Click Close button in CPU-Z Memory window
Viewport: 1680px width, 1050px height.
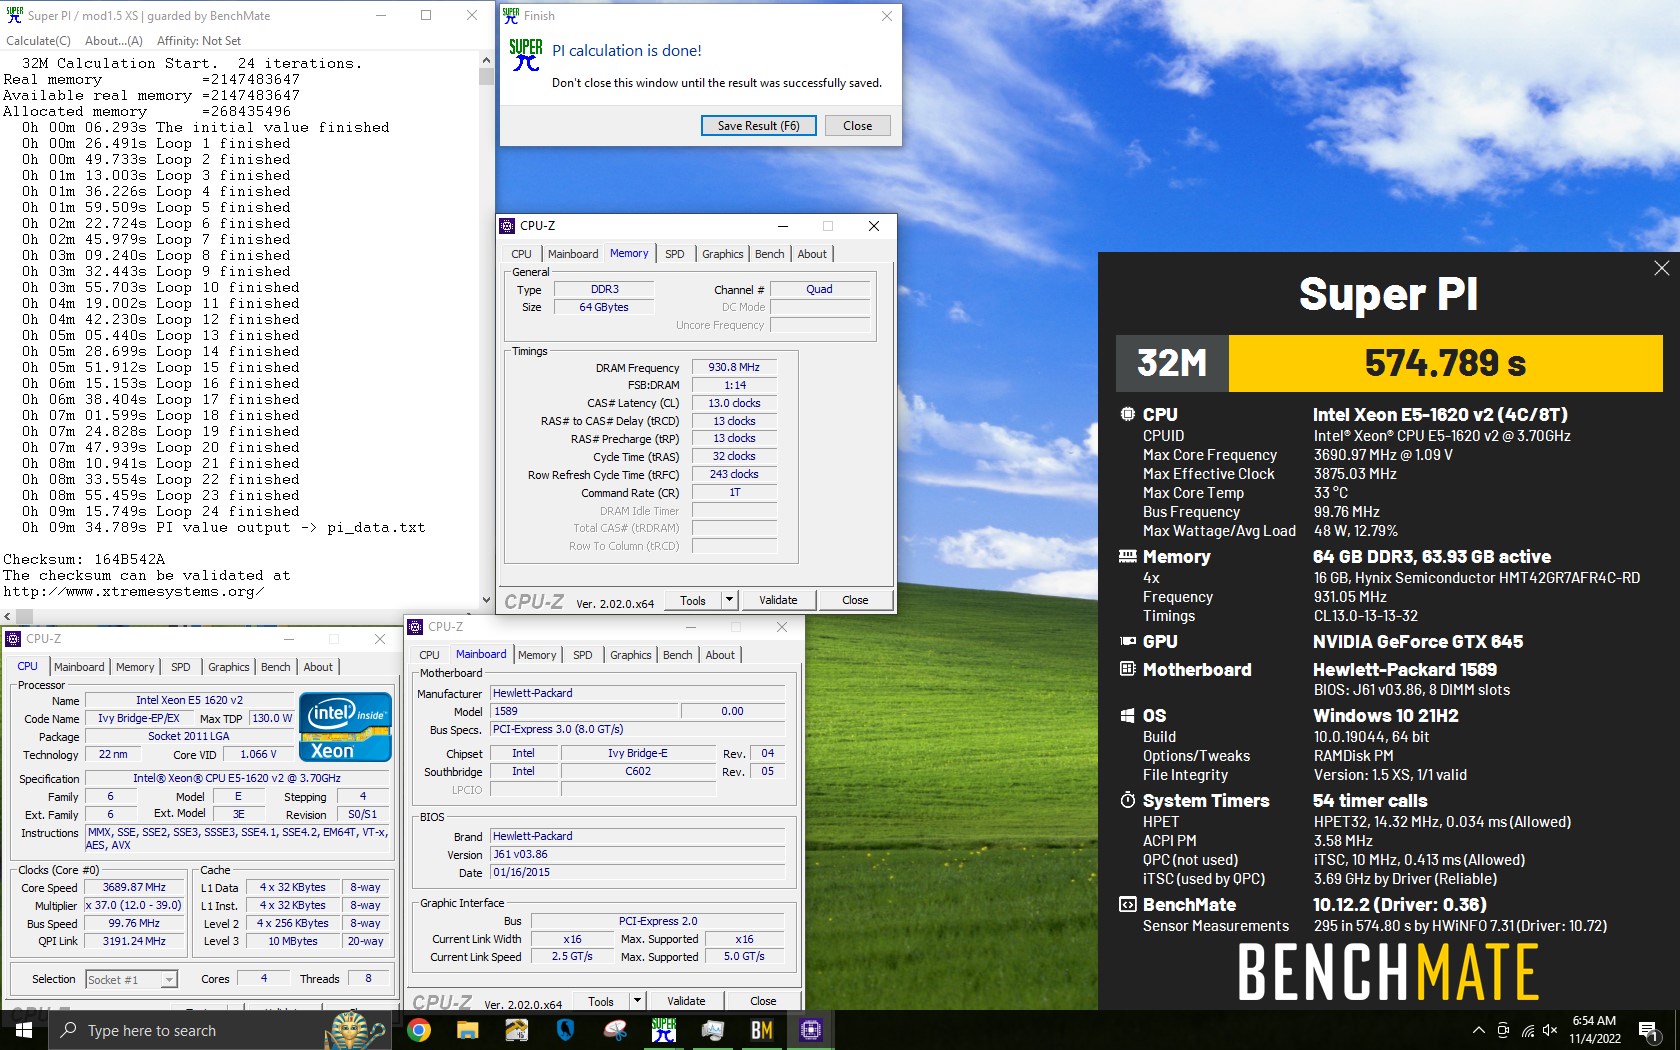click(x=855, y=600)
